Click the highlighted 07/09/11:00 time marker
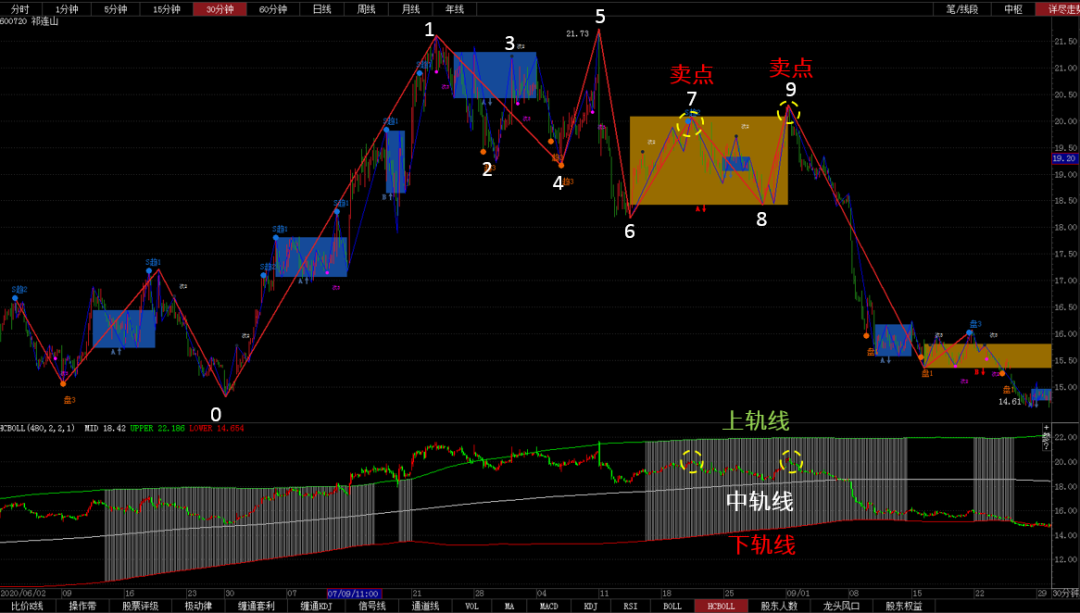The image size is (1080, 613). pyautogui.click(x=352, y=593)
